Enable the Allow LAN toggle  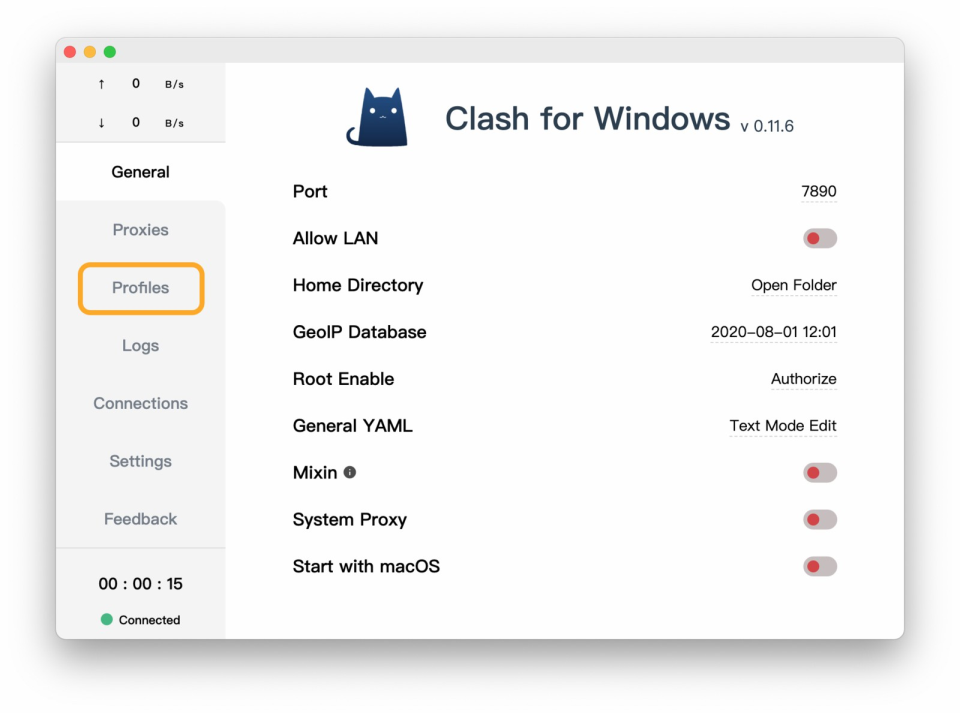pos(819,238)
